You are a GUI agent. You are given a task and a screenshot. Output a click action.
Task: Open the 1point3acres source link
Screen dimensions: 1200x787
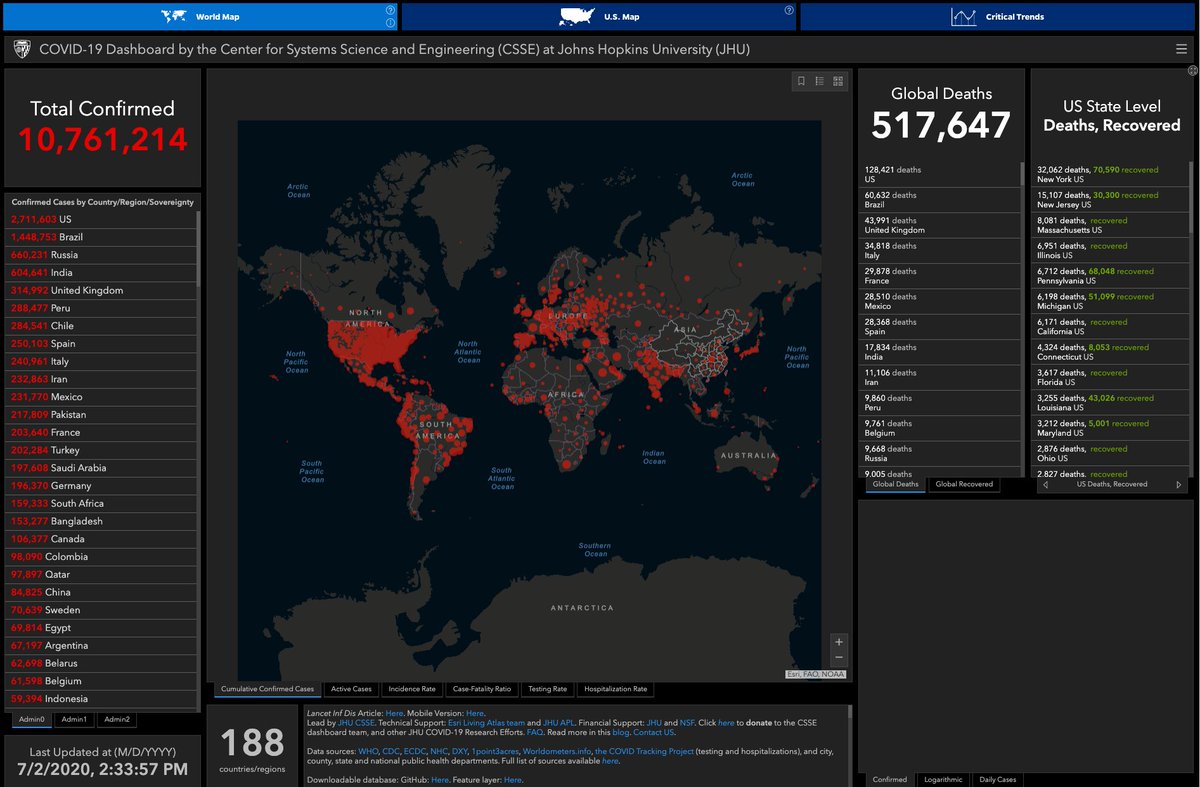pos(494,751)
